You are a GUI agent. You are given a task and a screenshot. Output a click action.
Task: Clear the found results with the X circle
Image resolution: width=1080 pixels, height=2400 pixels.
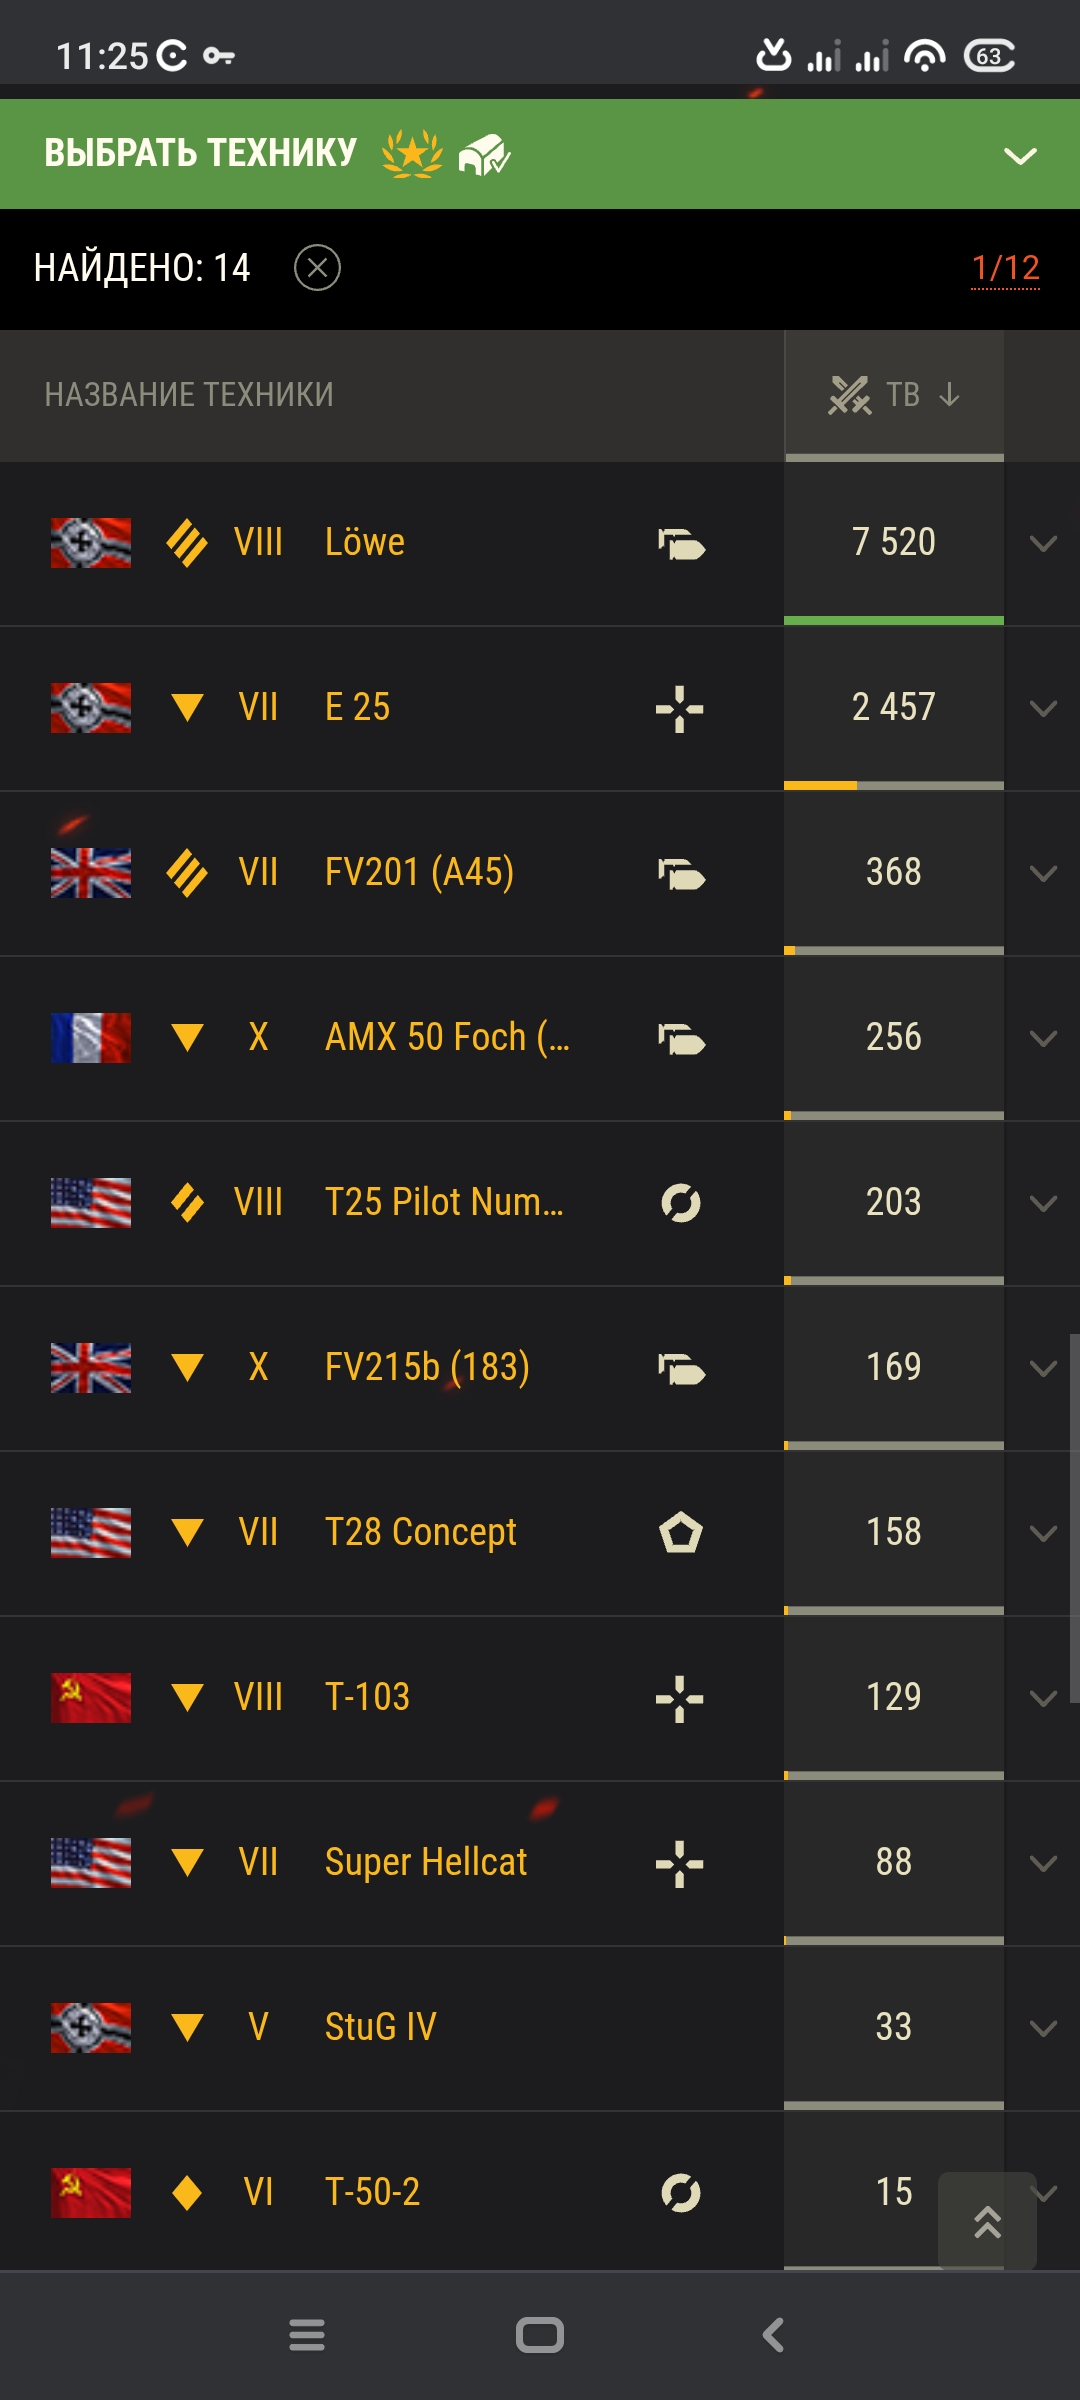tap(318, 268)
